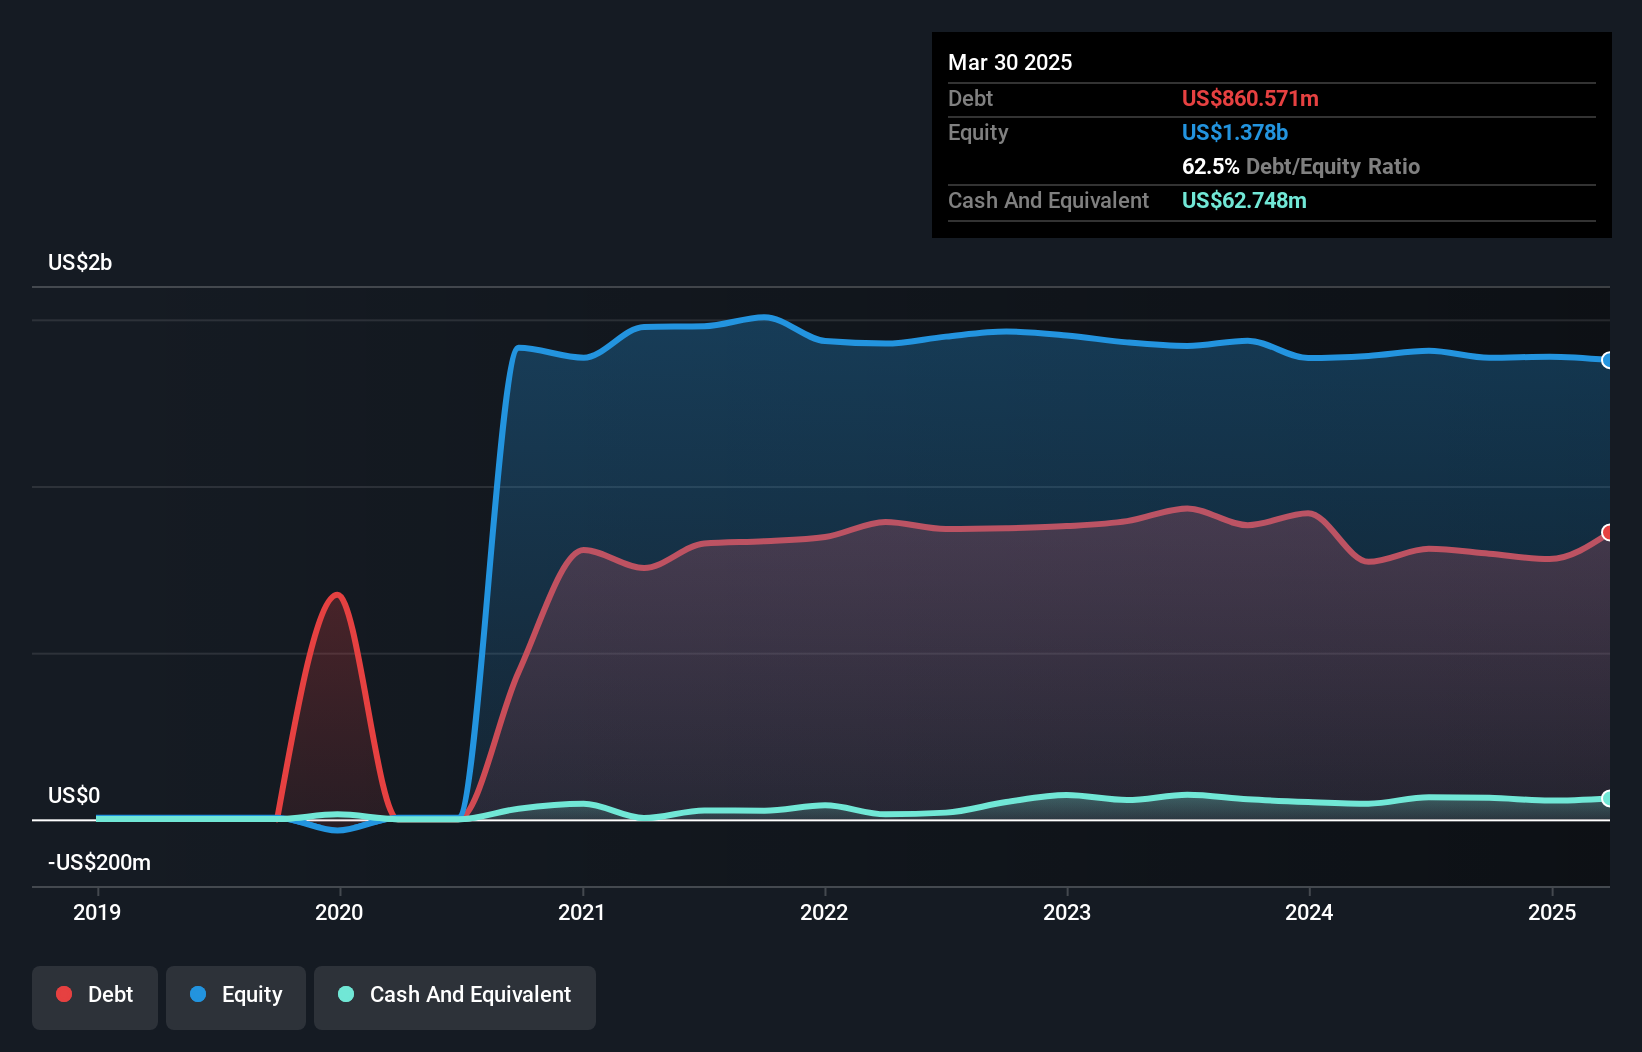Click the 2020 x-axis label

[339, 912]
